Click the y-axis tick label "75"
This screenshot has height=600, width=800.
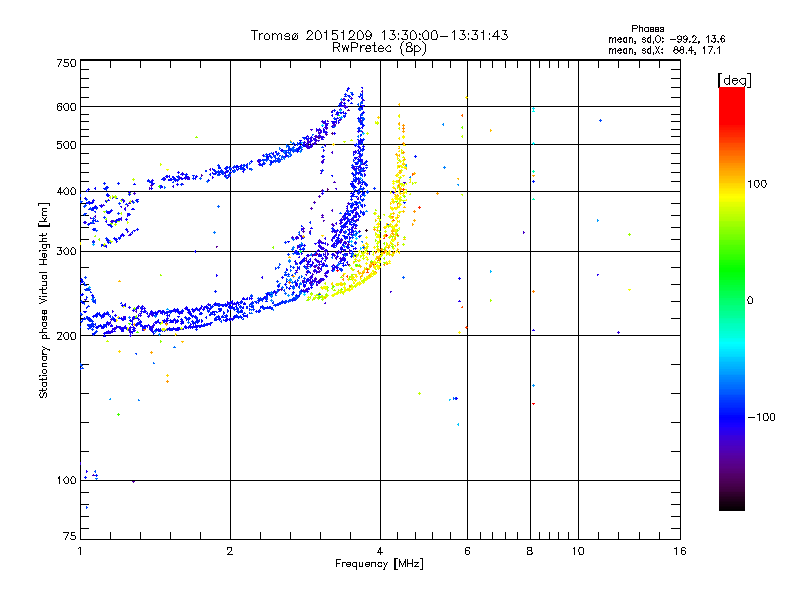[70, 536]
